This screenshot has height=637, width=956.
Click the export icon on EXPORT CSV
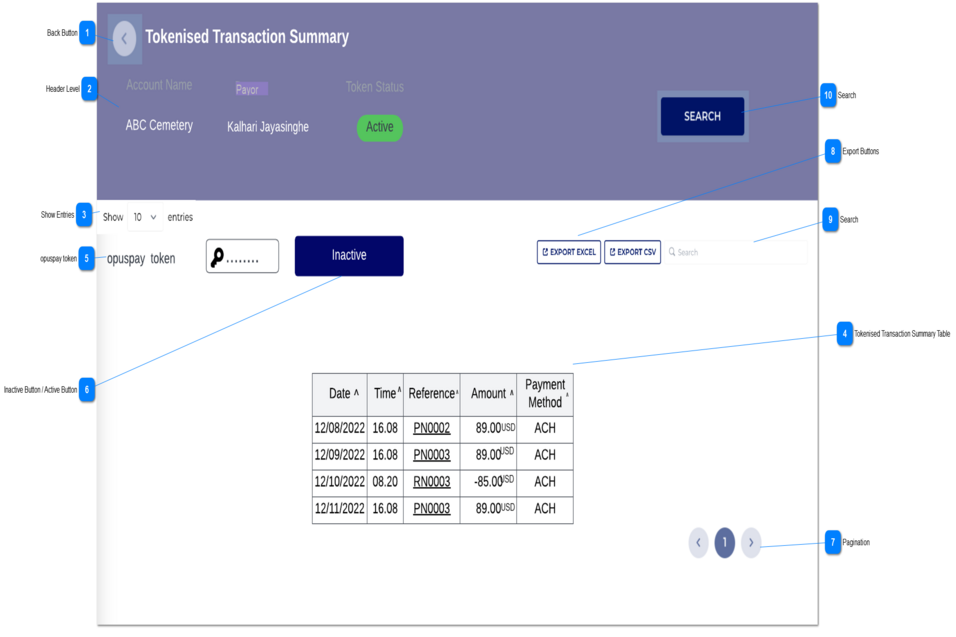click(611, 252)
